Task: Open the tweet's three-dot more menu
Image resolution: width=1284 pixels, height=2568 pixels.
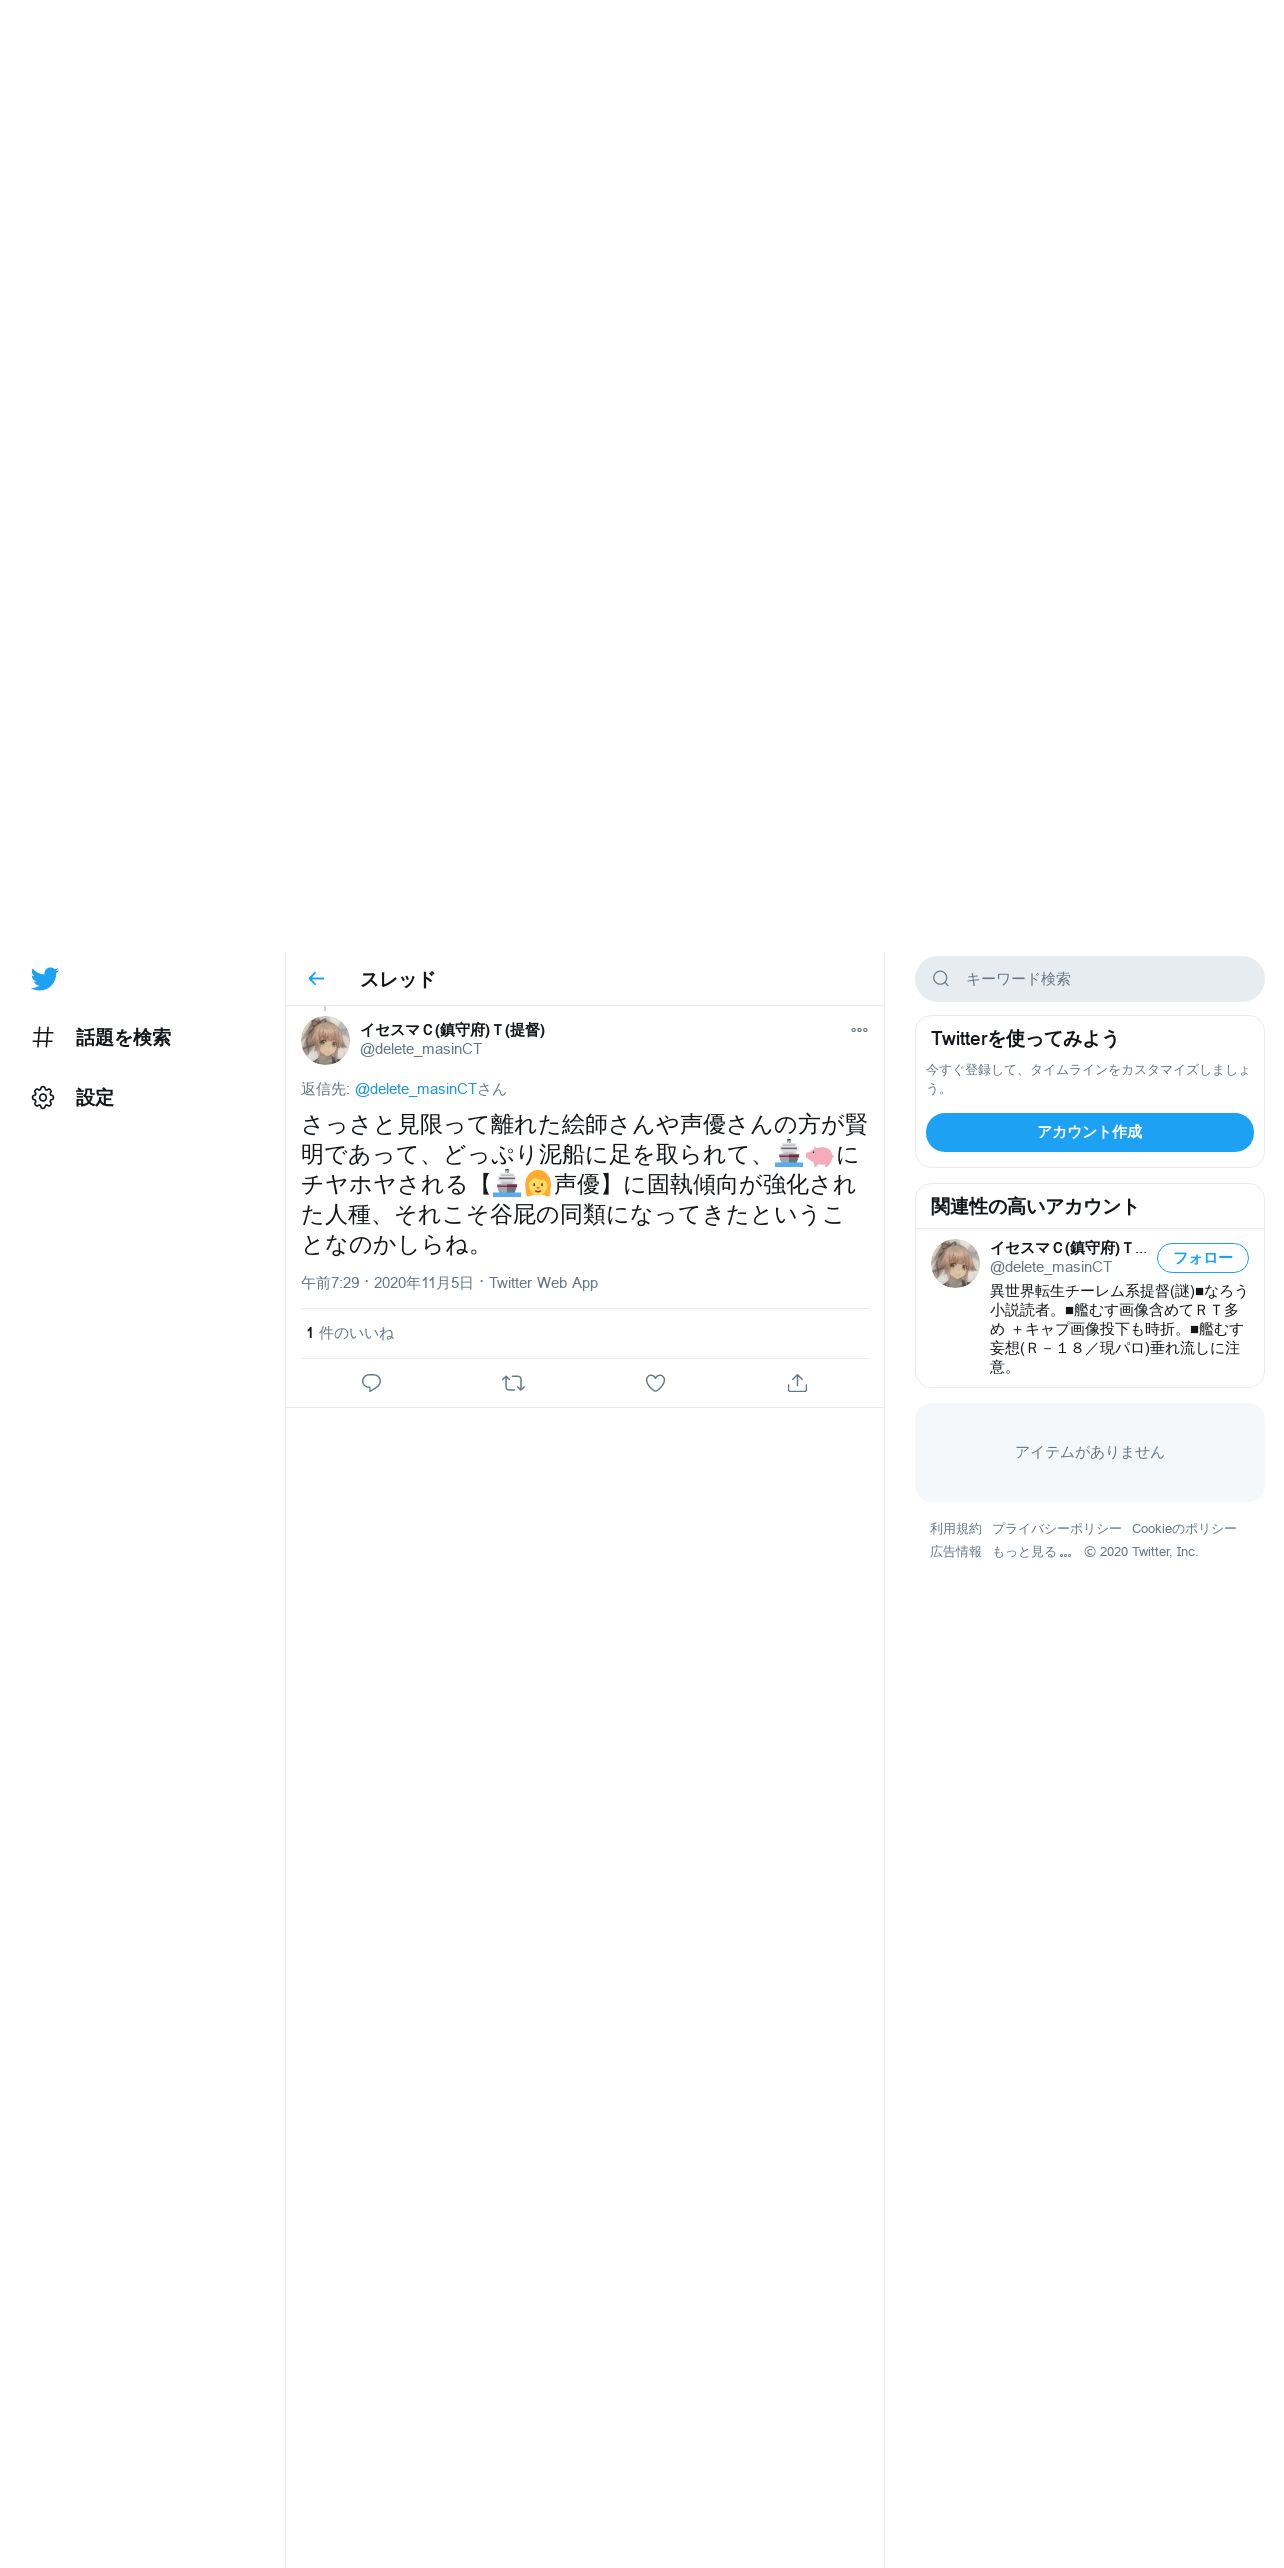Action: click(x=859, y=1029)
